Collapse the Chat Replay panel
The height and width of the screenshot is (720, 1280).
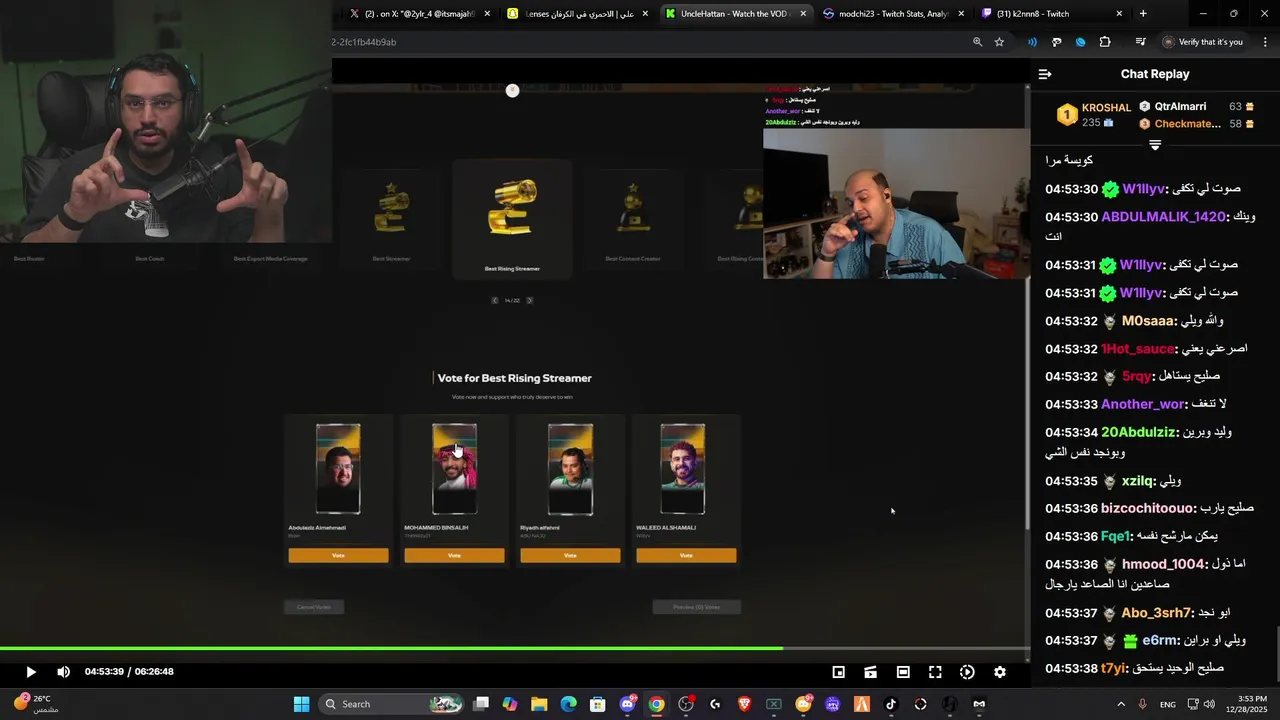click(1045, 74)
